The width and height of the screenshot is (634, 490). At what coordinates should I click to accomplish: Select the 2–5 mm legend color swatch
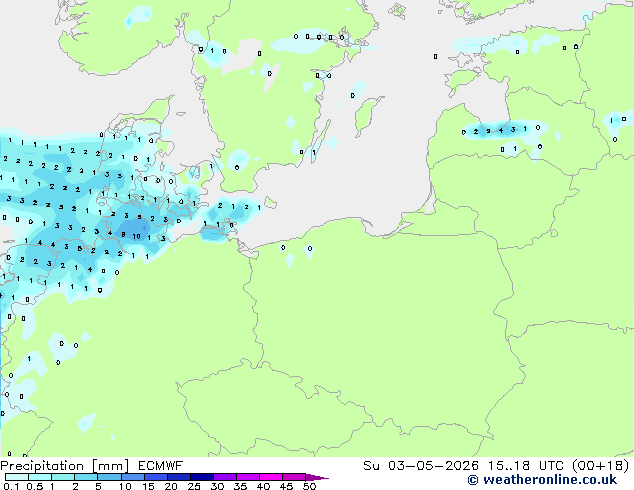click(86, 477)
